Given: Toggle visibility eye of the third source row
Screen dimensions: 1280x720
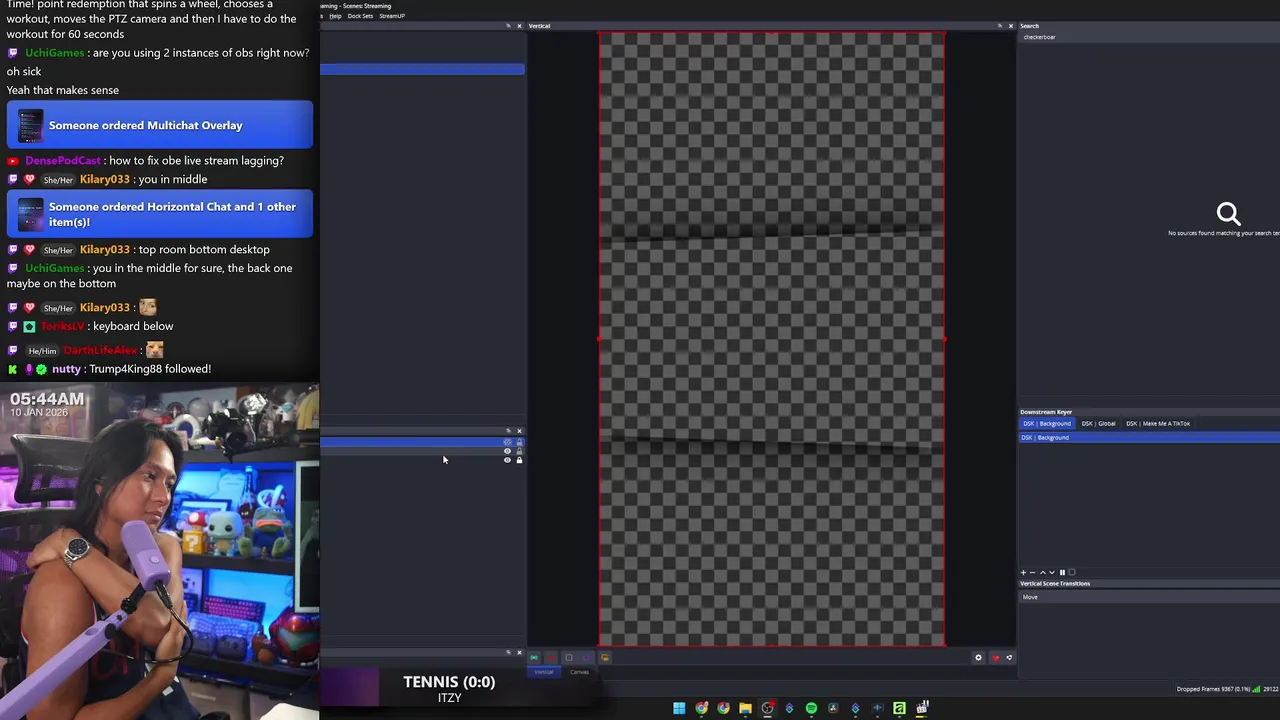Looking at the screenshot, I should coord(507,460).
